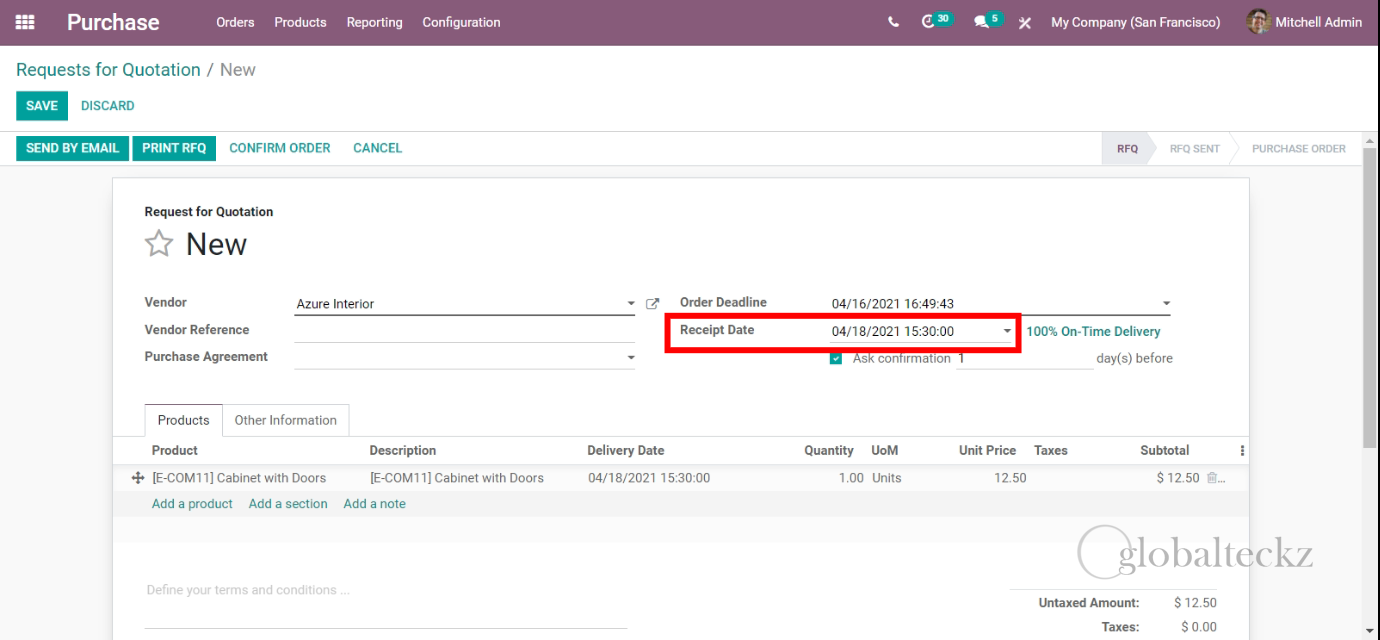
Task: Click the CANCEL button
Action: click(x=377, y=148)
